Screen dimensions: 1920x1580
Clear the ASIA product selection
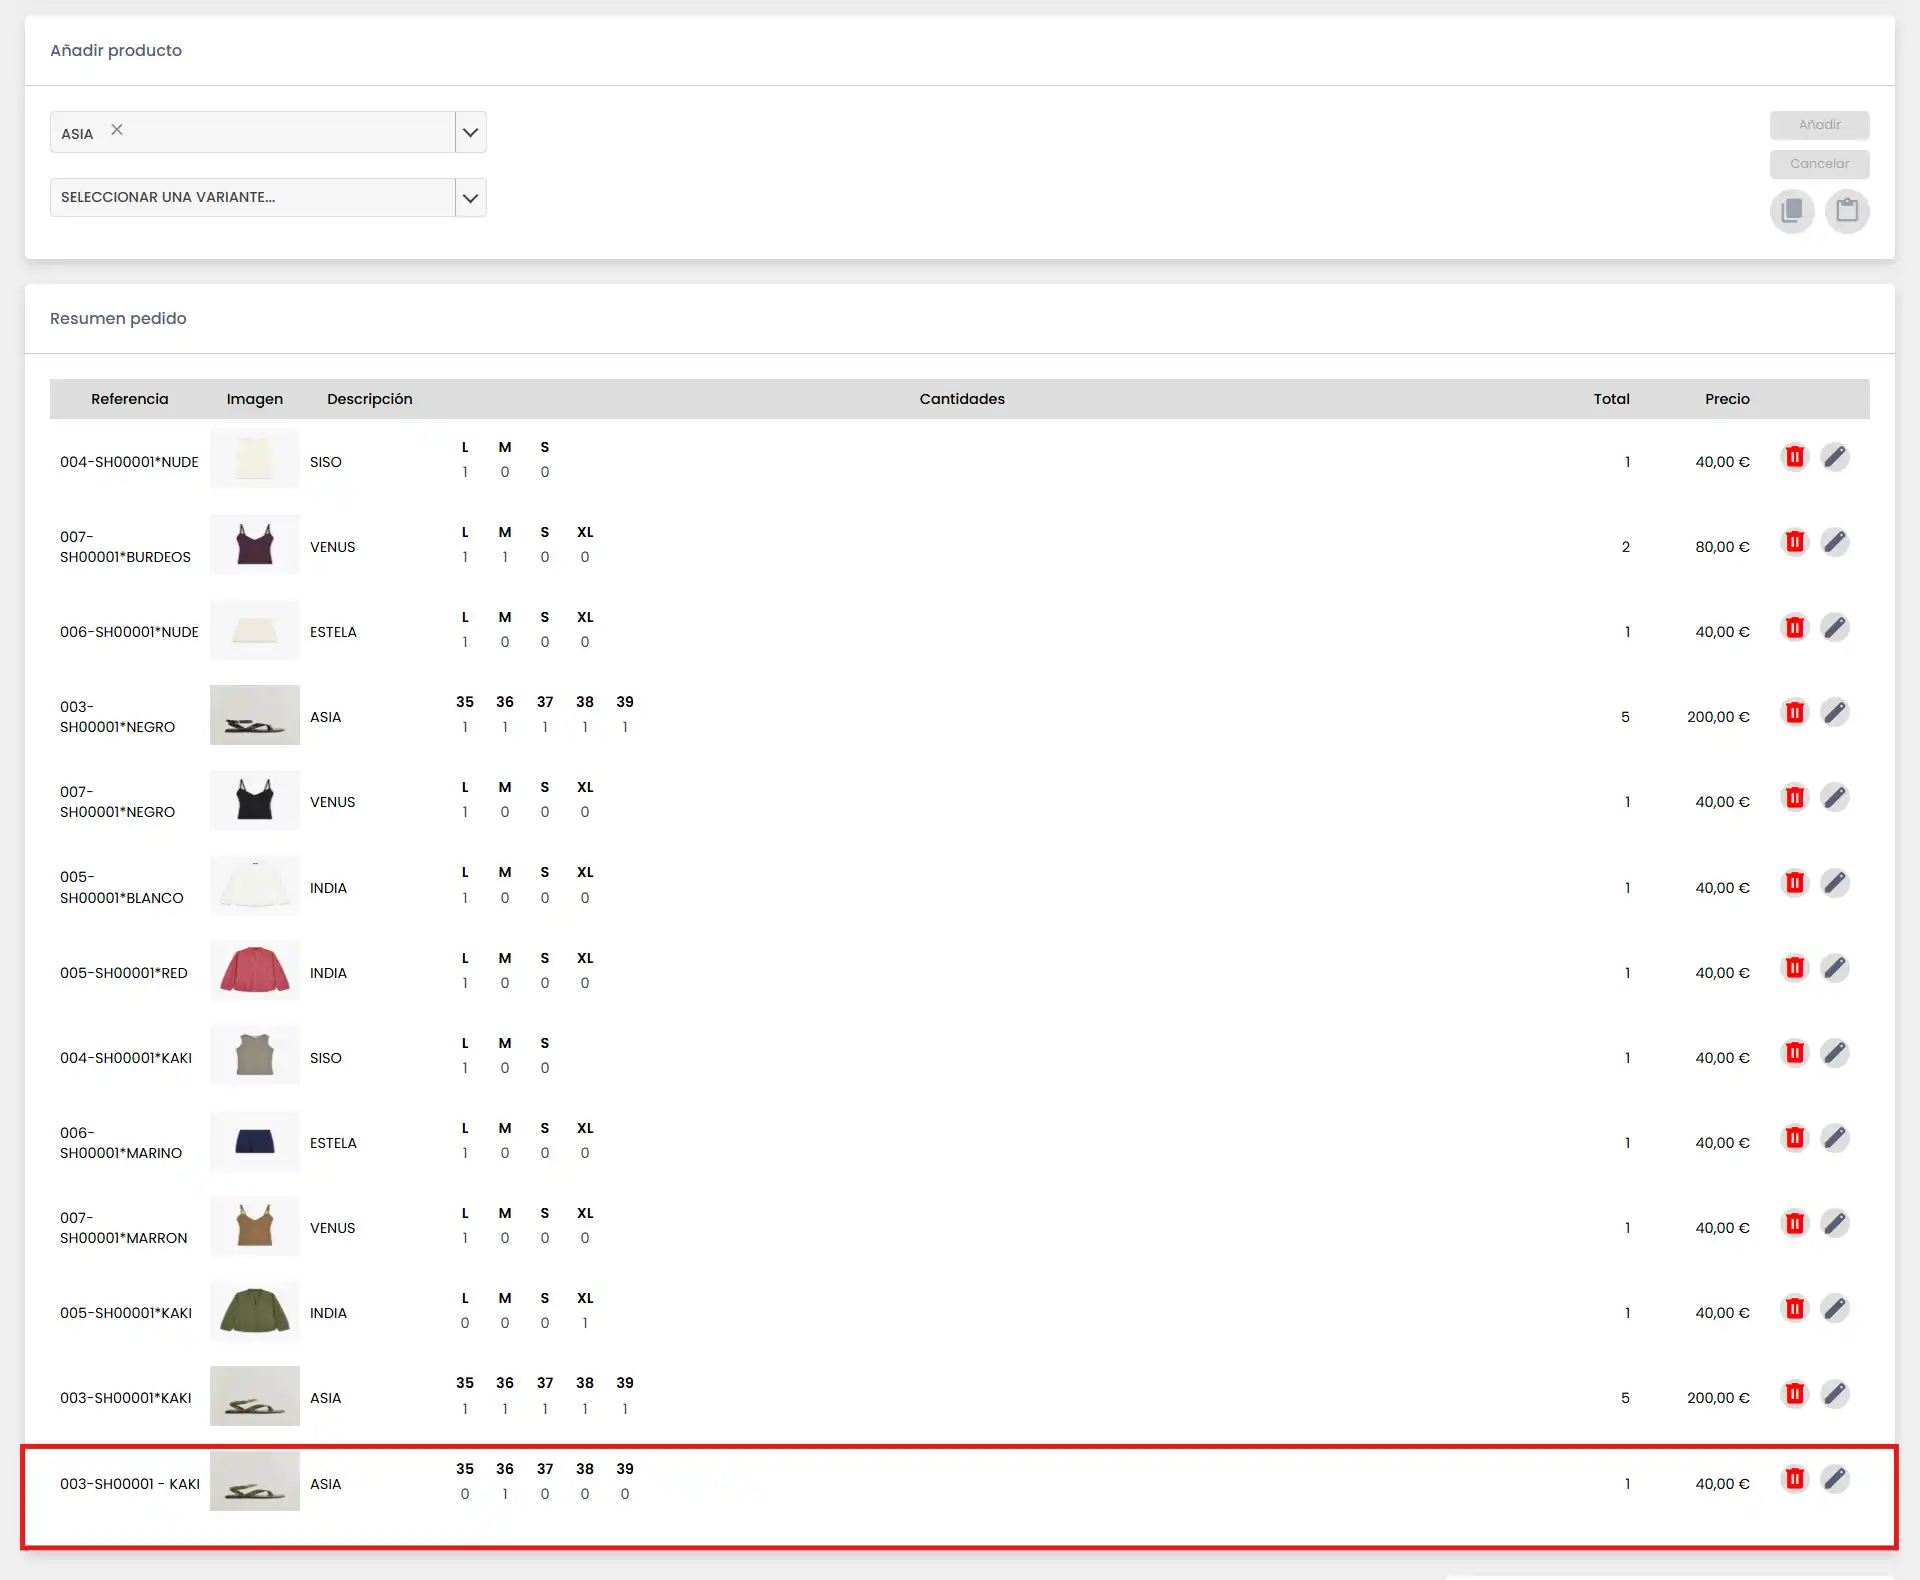click(117, 130)
